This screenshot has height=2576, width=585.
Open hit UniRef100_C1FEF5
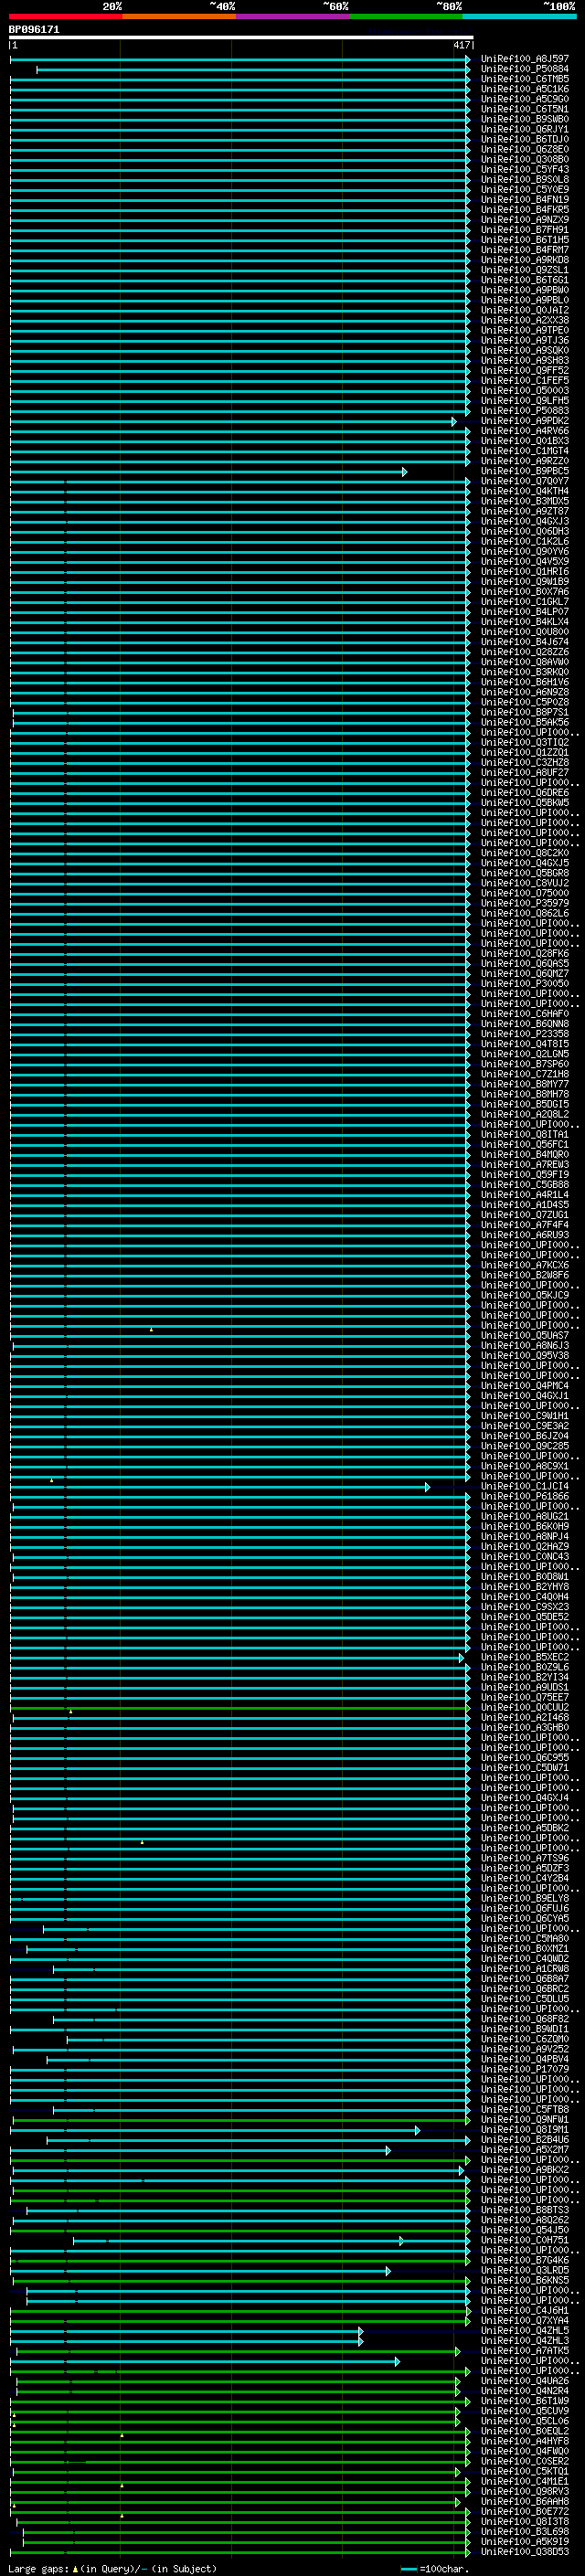524,381
